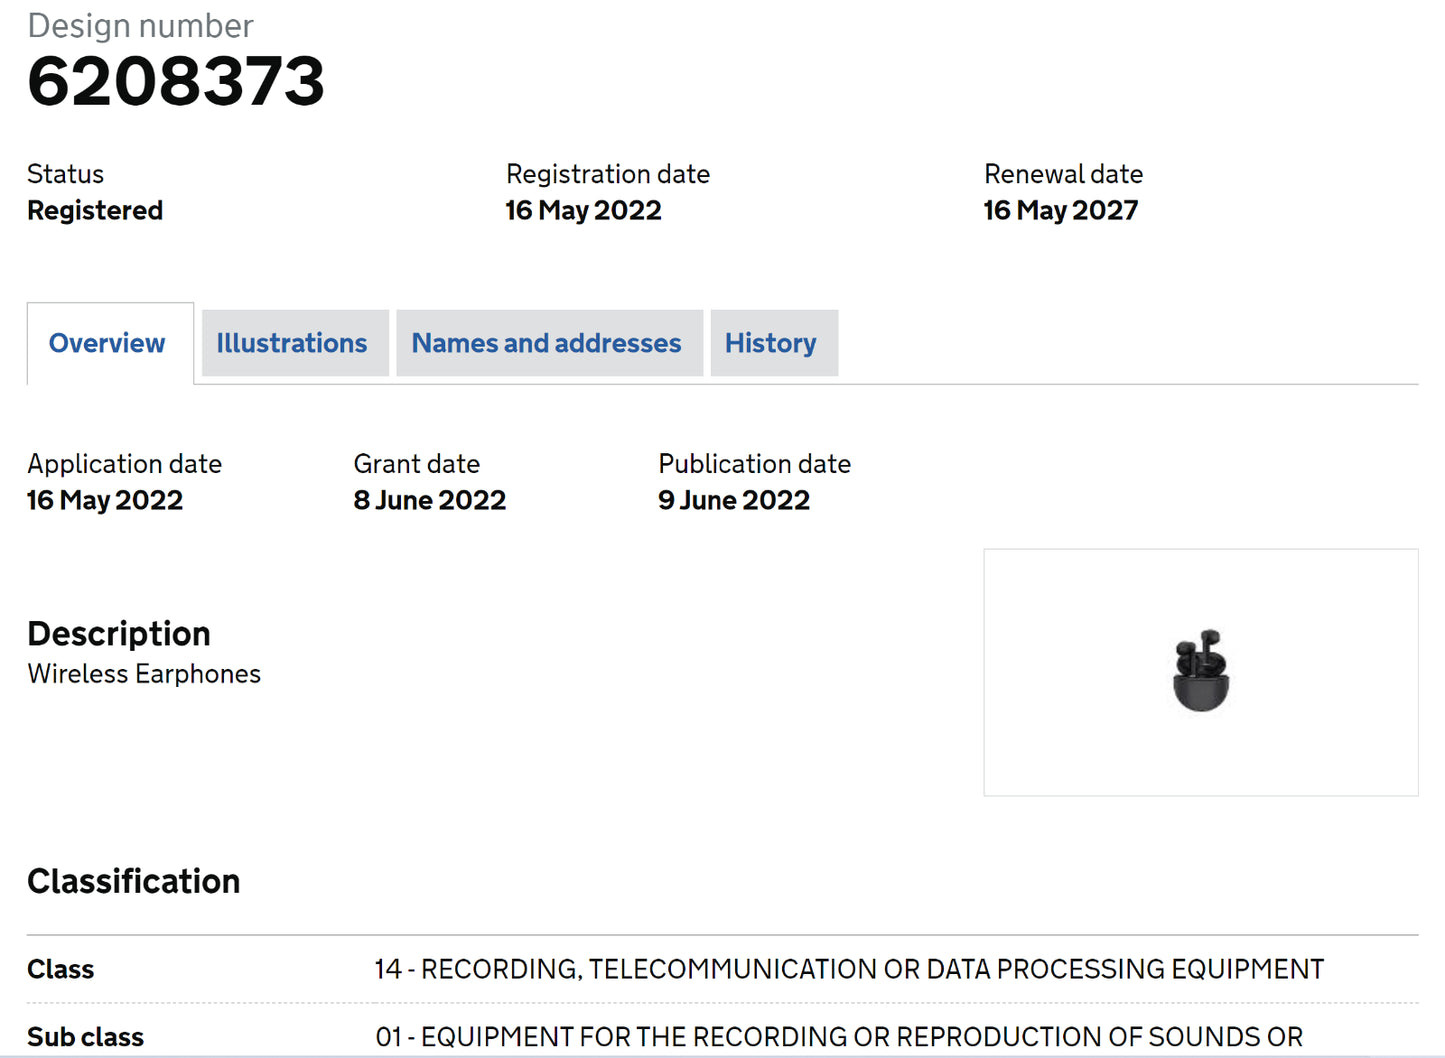This screenshot has width=1445, height=1058.
Task: Click the sub class 01 value text
Action: 839,1037
